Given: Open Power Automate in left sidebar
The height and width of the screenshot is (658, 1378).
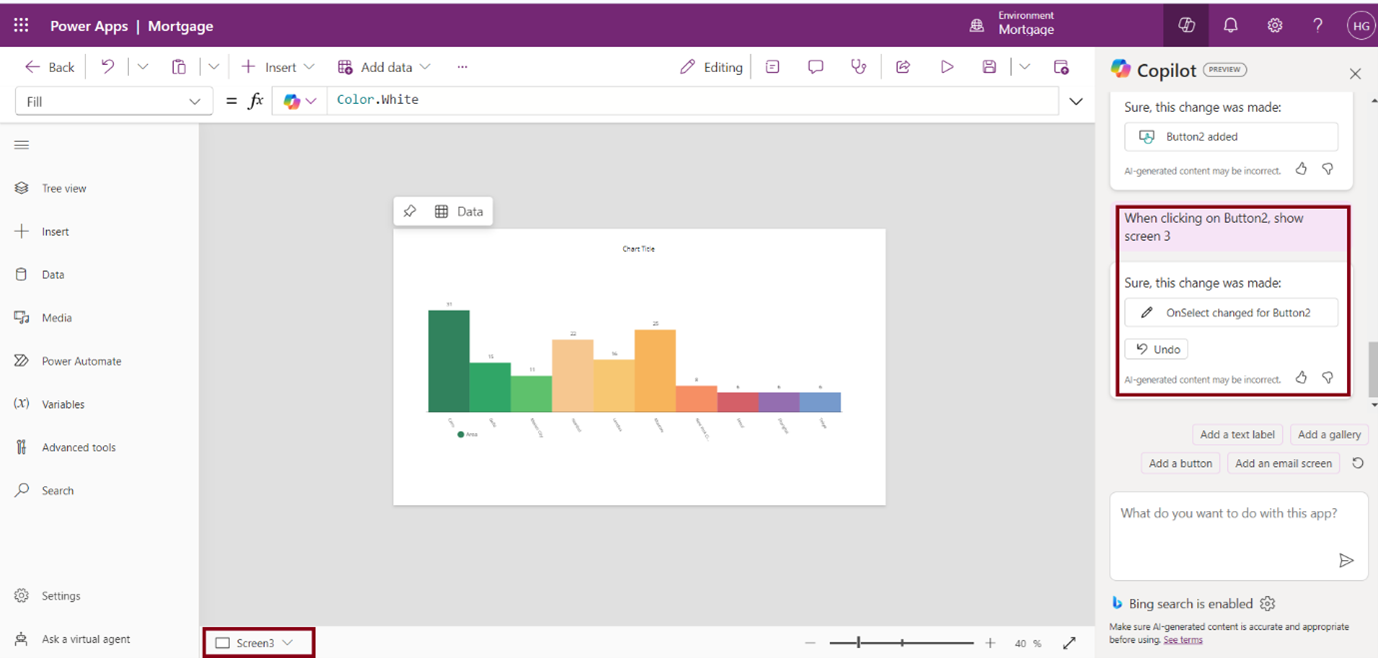Looking at the screenshot, I should [80, 361].
